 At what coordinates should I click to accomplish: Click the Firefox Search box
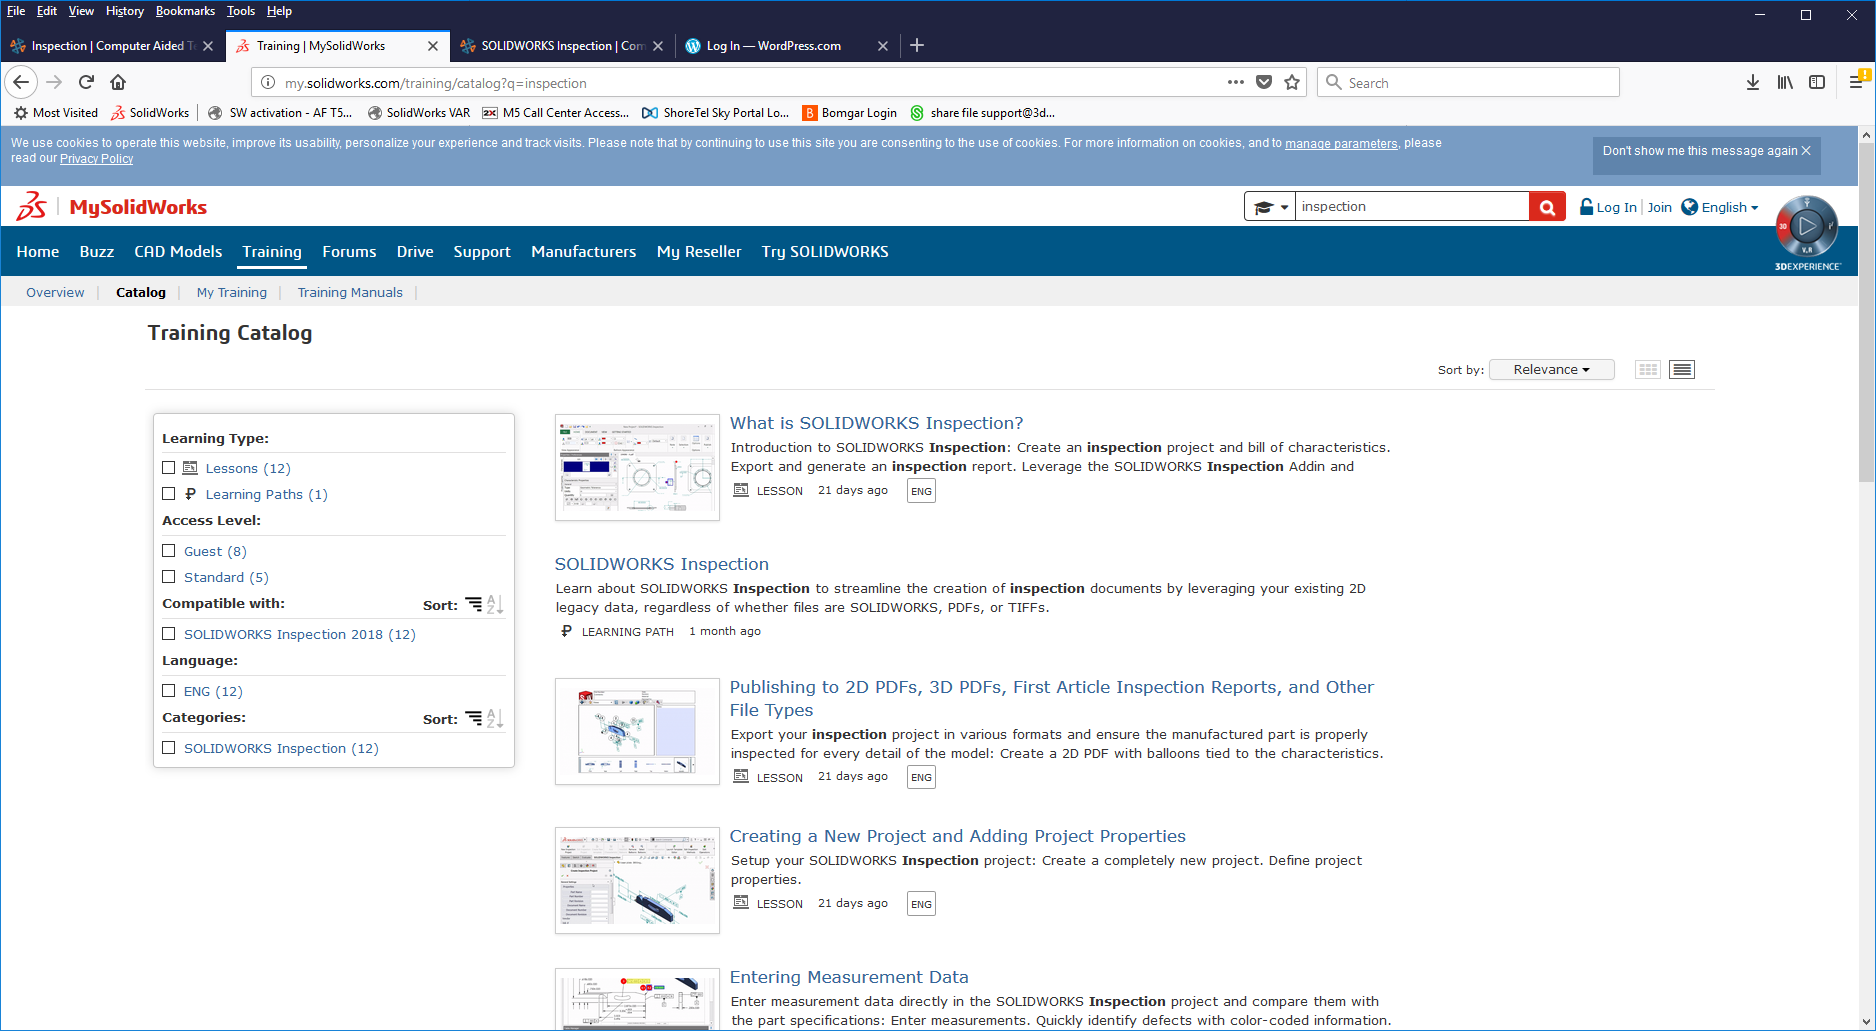1468,82
